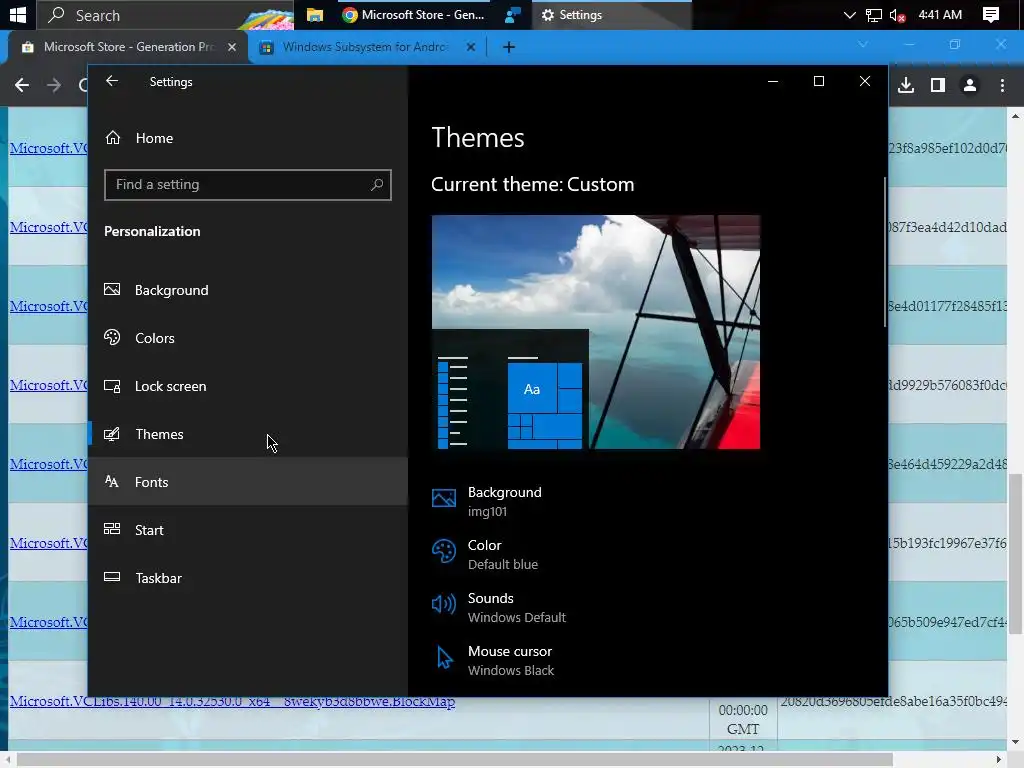Click Chrome back navigation arrow

click(x=22, y=85)
